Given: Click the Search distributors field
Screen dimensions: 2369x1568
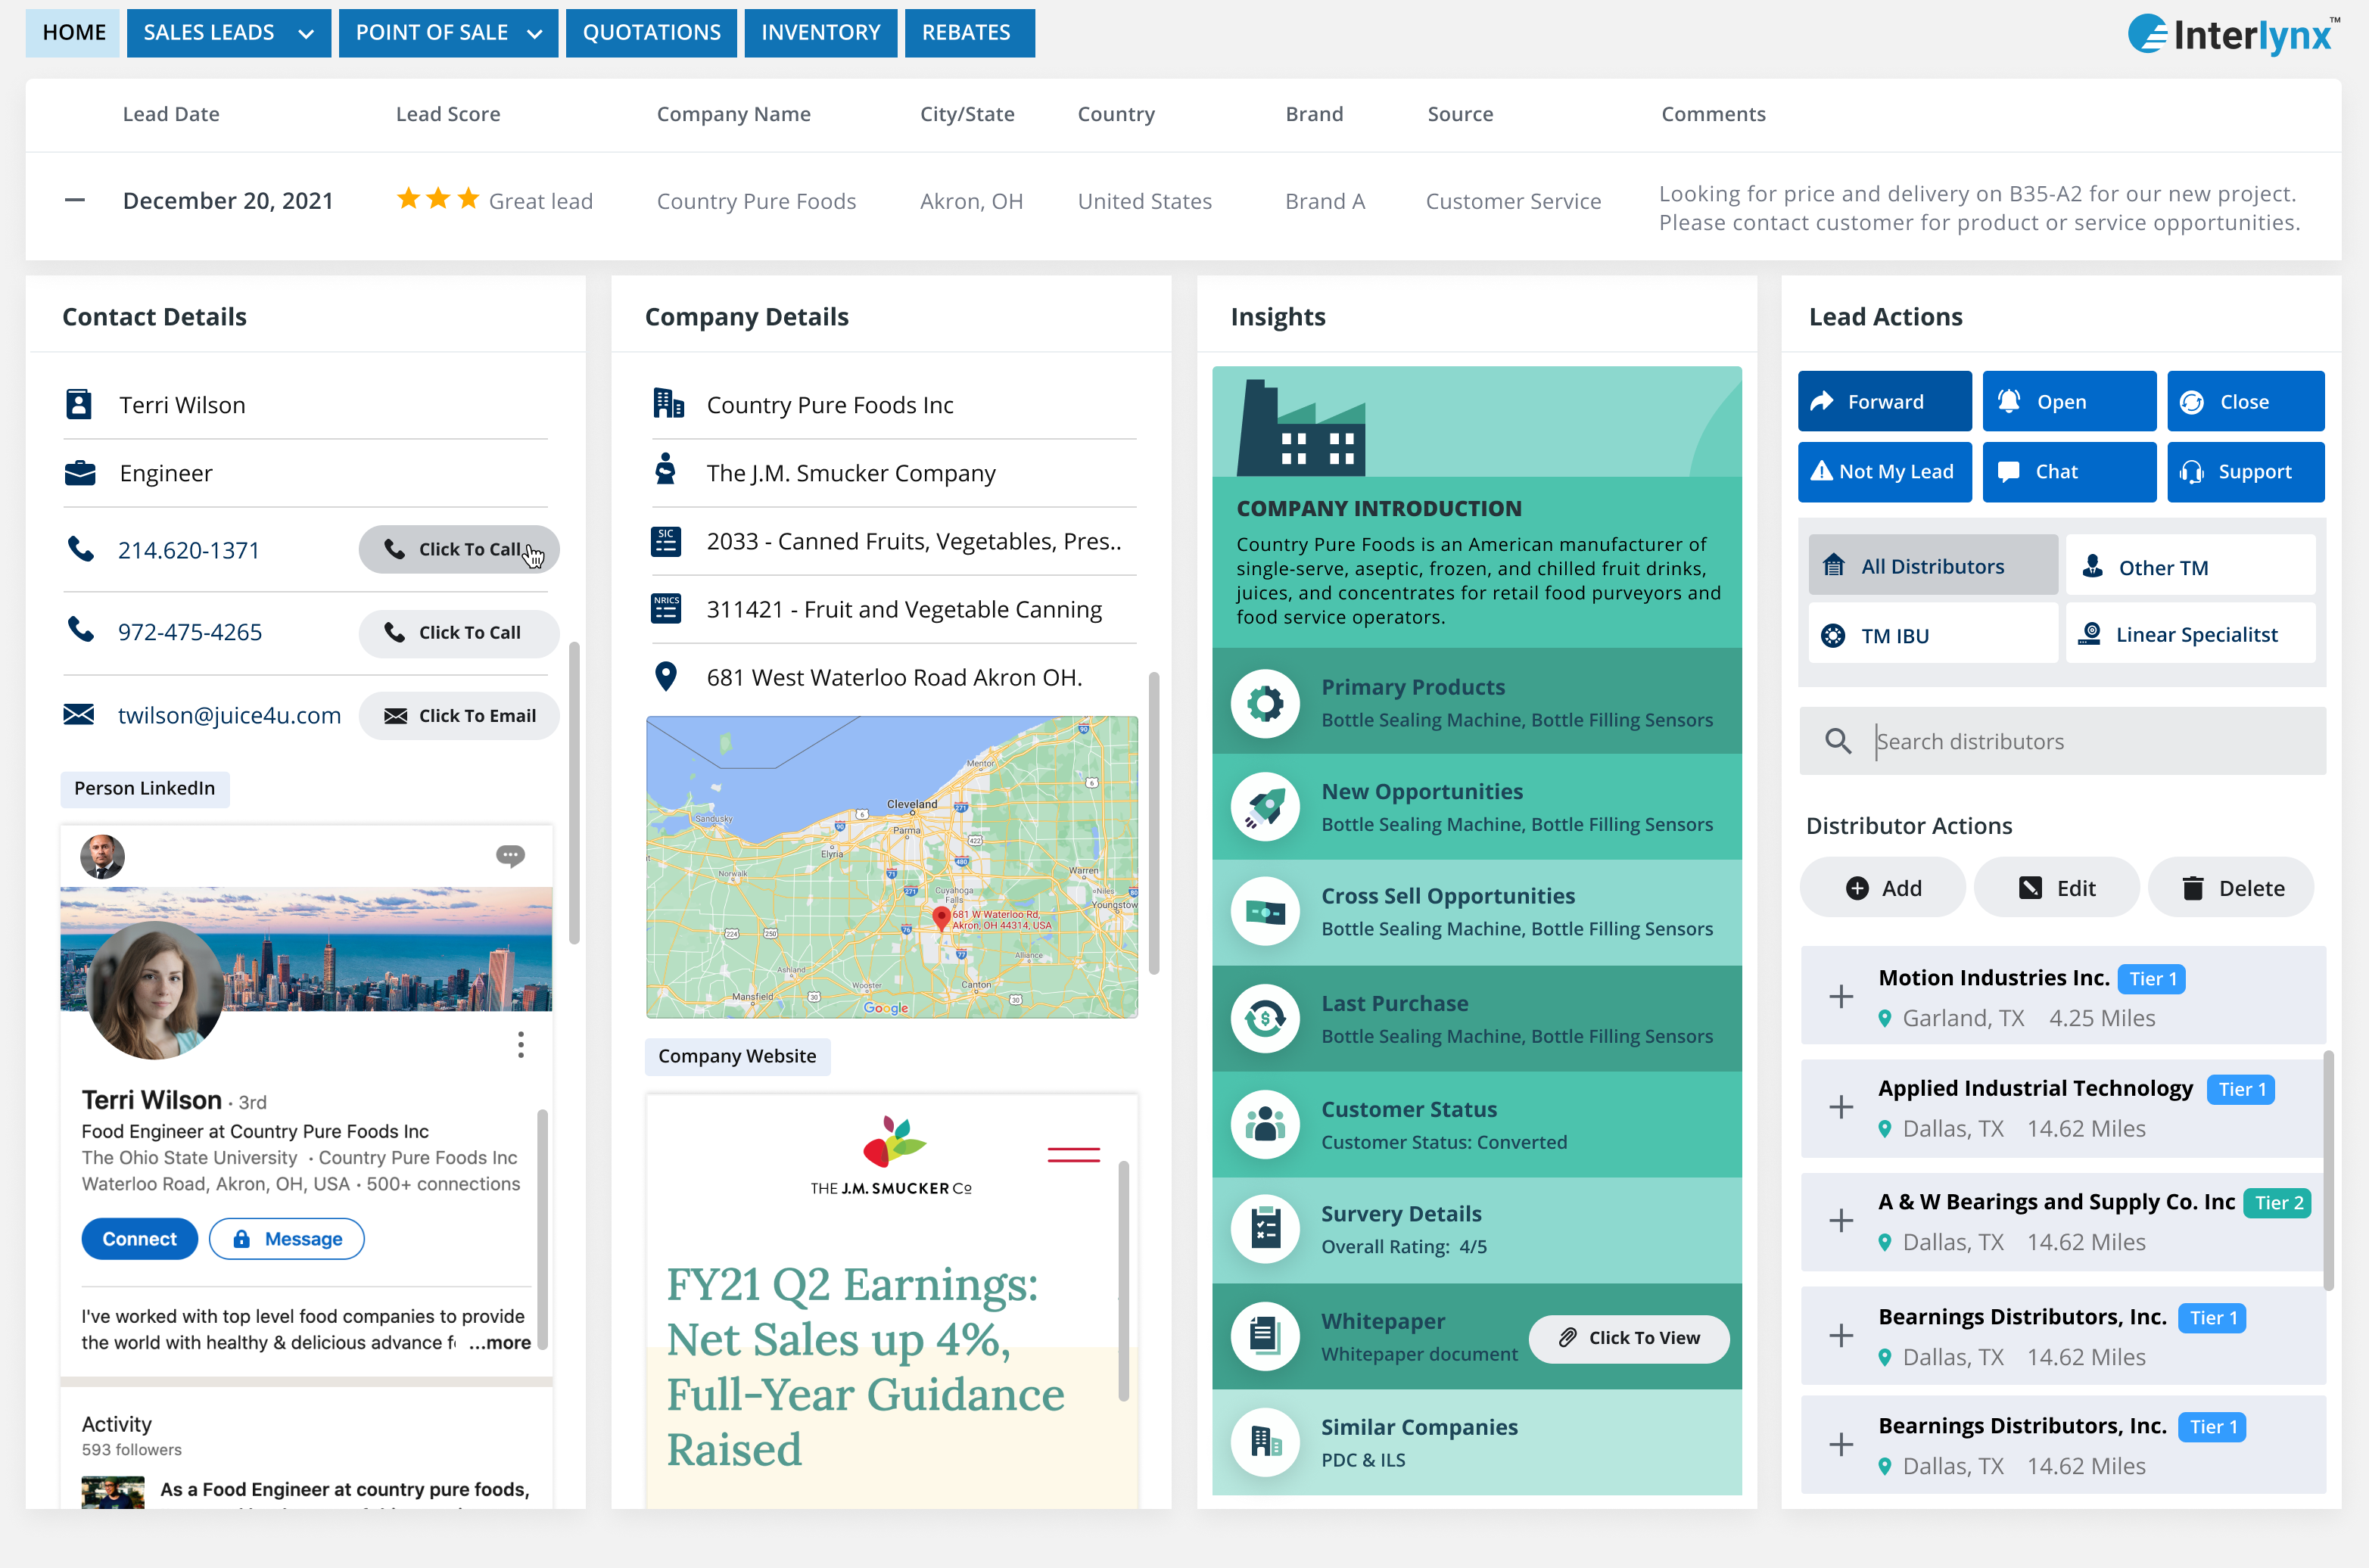Looking at the screenshot, I should click(2062, 741).
